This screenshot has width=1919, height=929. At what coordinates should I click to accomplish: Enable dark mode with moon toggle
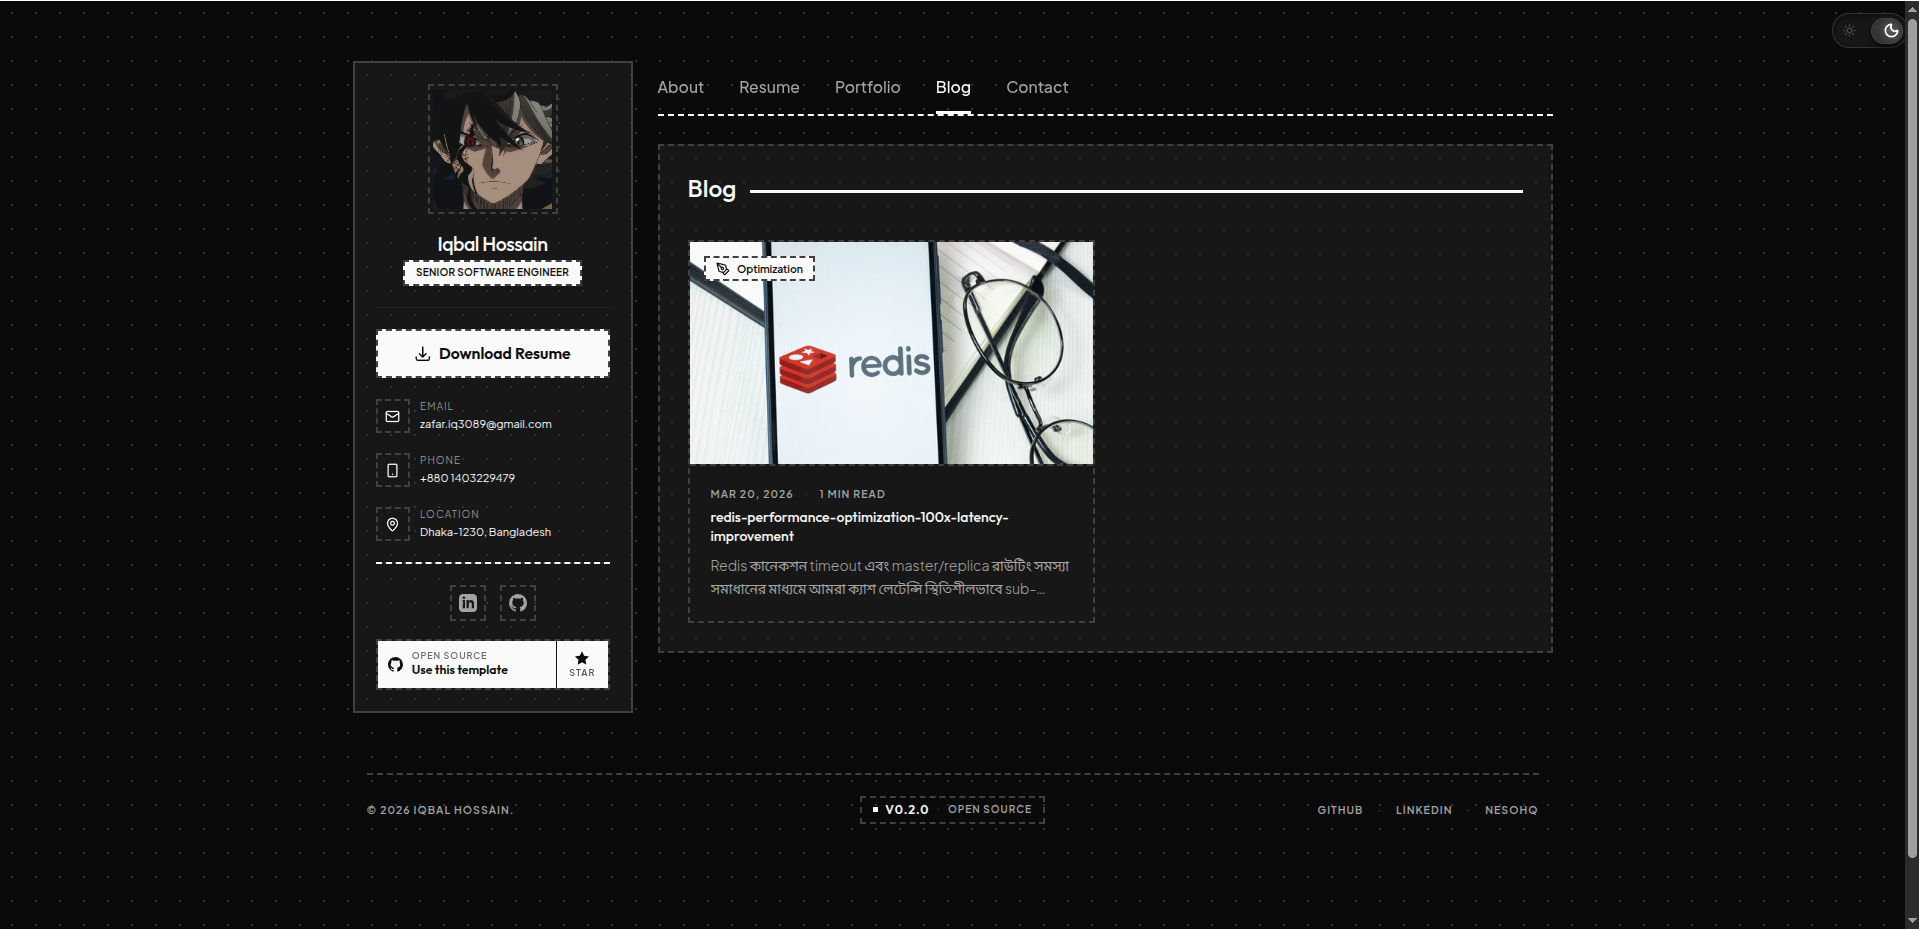pos(1889,30)
